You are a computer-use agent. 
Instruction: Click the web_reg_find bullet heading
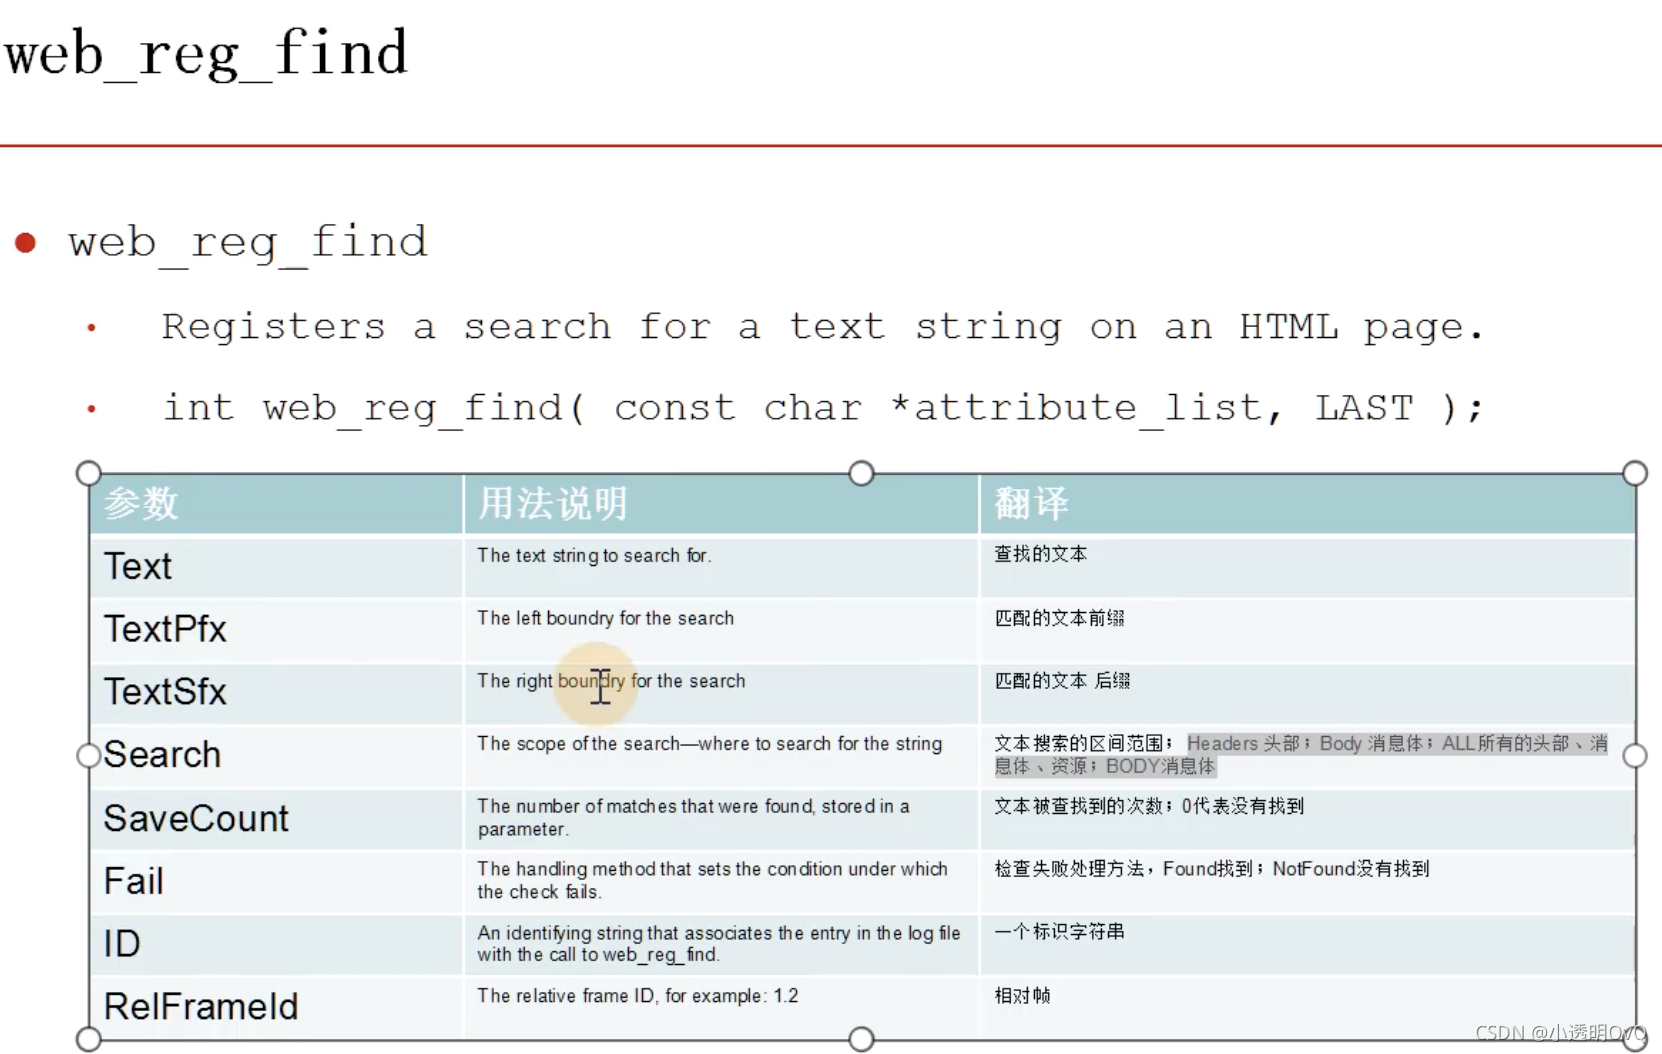point(248,243)
